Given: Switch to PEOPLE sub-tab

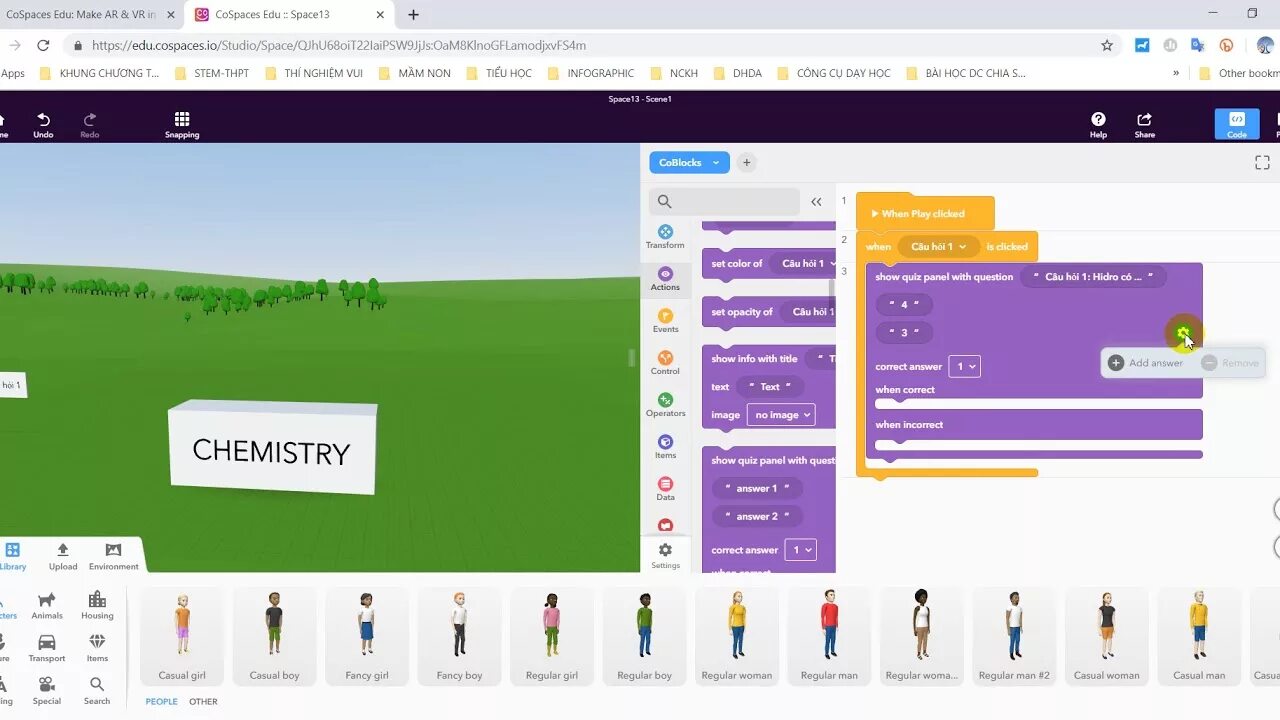Looking at the screenshot, I should point(161,701).
